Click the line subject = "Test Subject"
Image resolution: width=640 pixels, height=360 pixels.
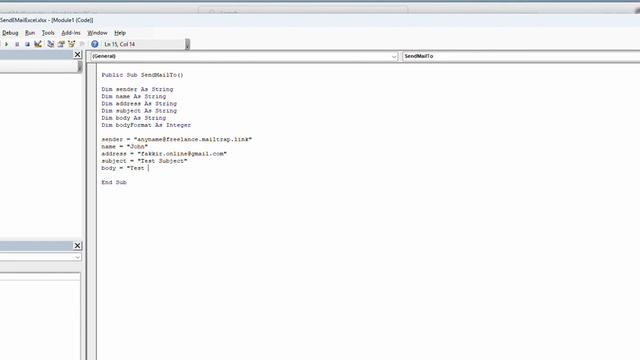(x=144, y=161)
